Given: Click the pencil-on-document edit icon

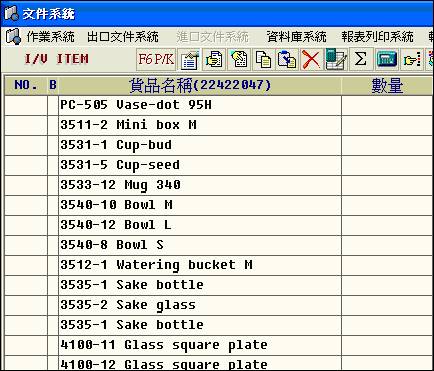Looking at the screenshot, I should coord(239,59).
